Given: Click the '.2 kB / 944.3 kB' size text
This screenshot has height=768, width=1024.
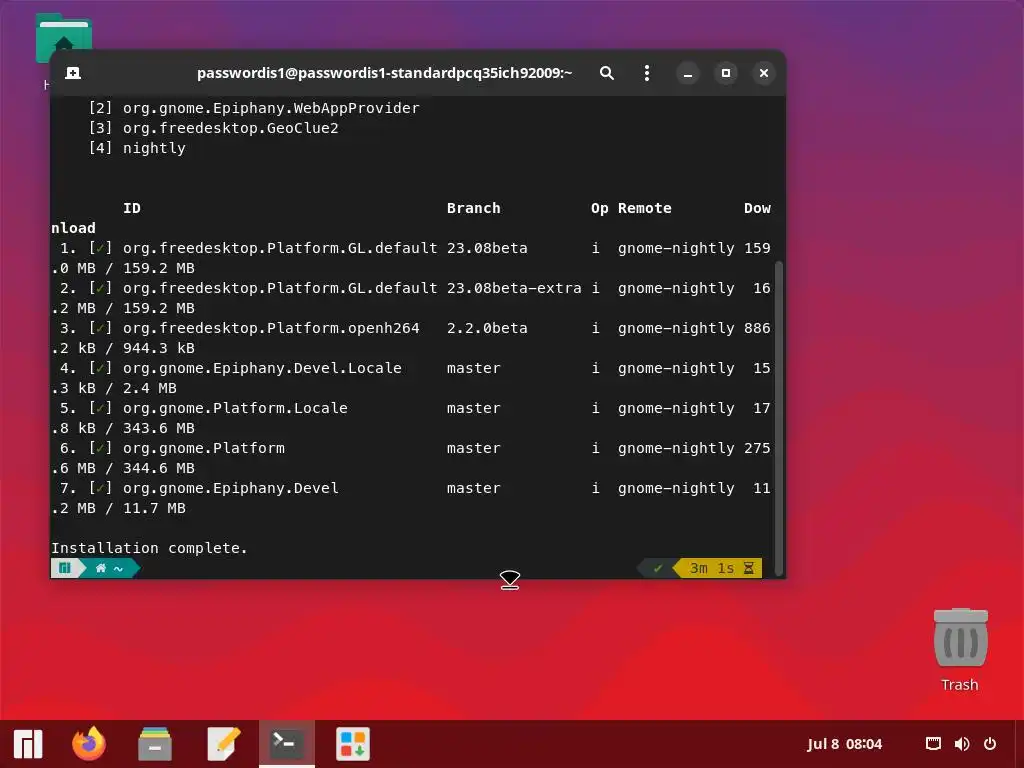Looking at the screenshot, I should pos(123,348).
